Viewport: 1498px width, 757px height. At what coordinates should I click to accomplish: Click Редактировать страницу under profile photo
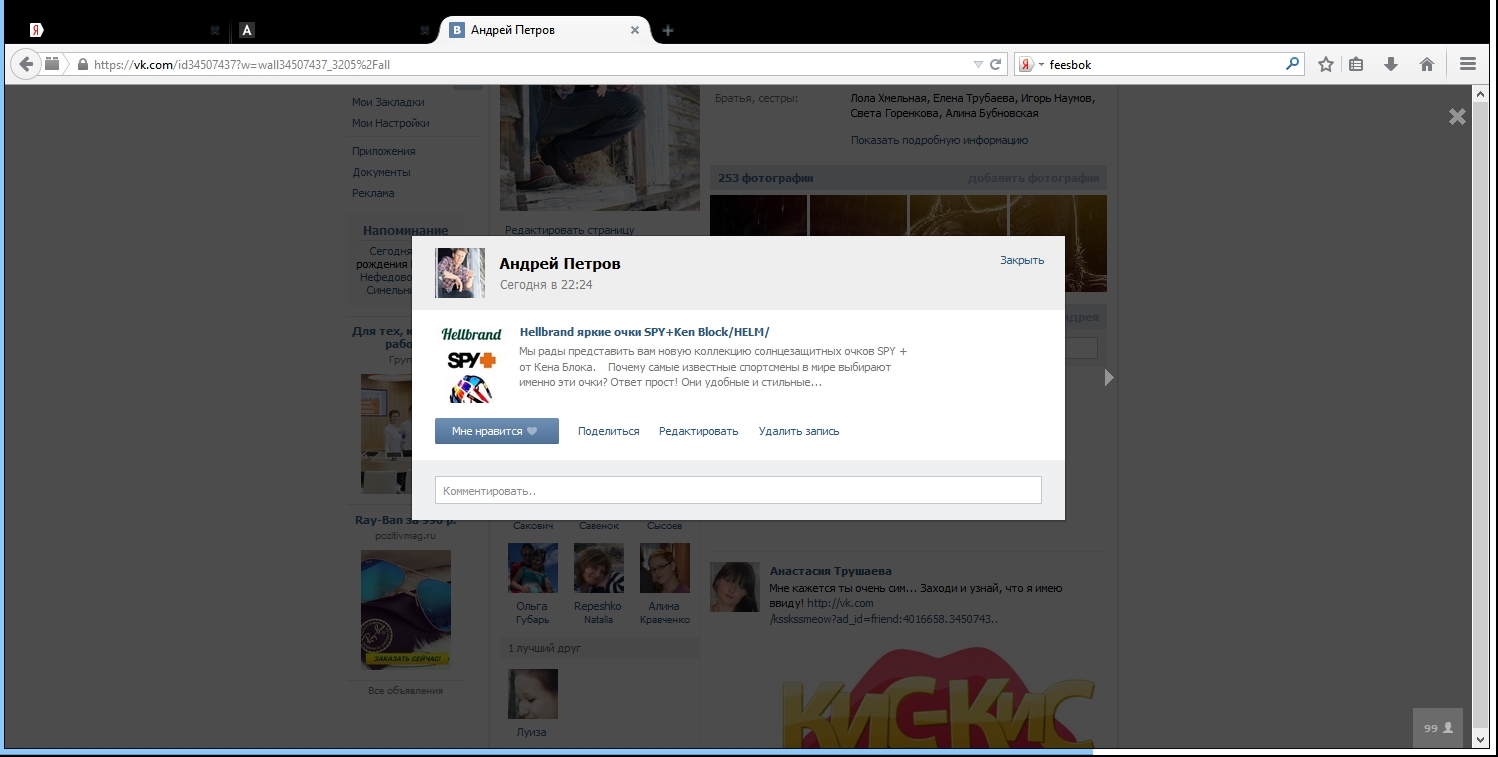569,229
